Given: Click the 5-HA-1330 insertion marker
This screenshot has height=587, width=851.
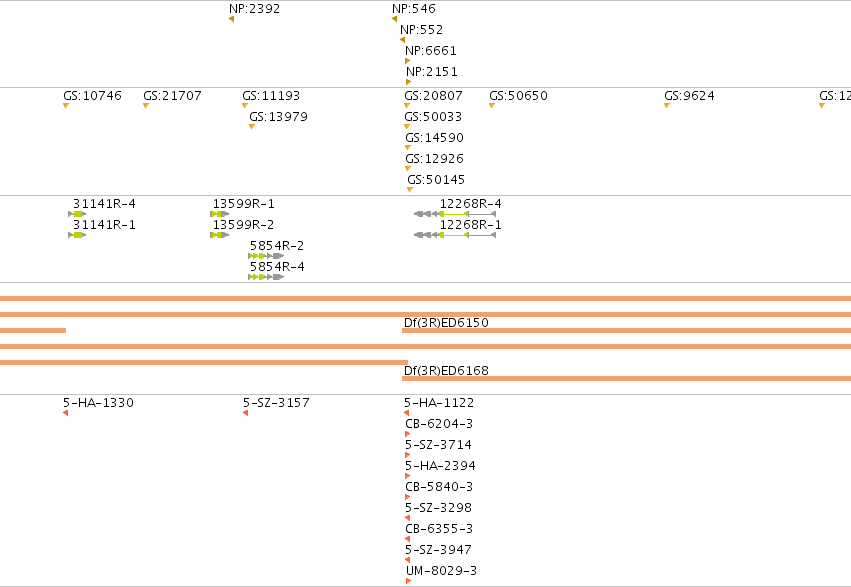Looking at the screenshot, I should tap(66, 413).
